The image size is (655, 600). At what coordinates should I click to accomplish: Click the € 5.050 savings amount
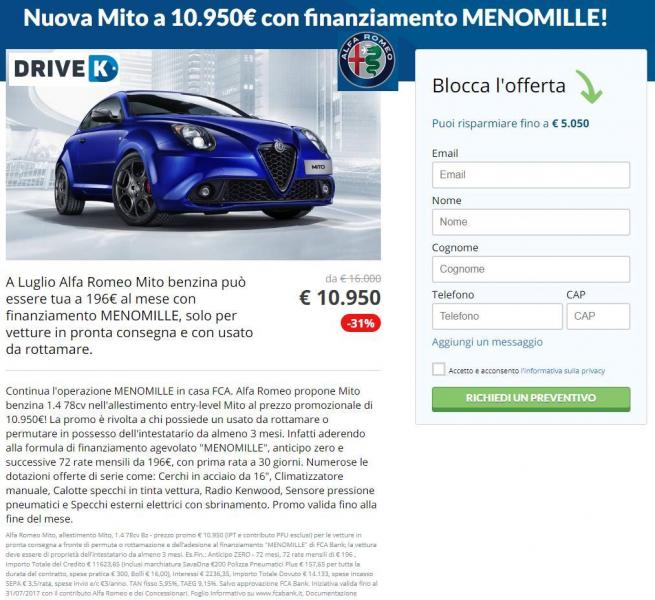[571, 124]
